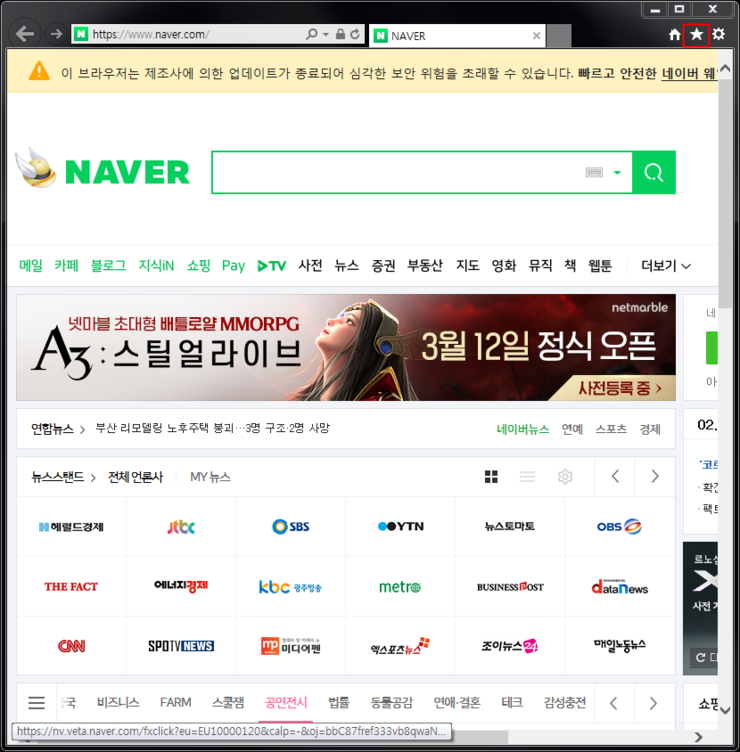This screenshot has height=752, width=740.
Task: Open the address bar autocomplete dropdown arrow
Action: (326, 35)
